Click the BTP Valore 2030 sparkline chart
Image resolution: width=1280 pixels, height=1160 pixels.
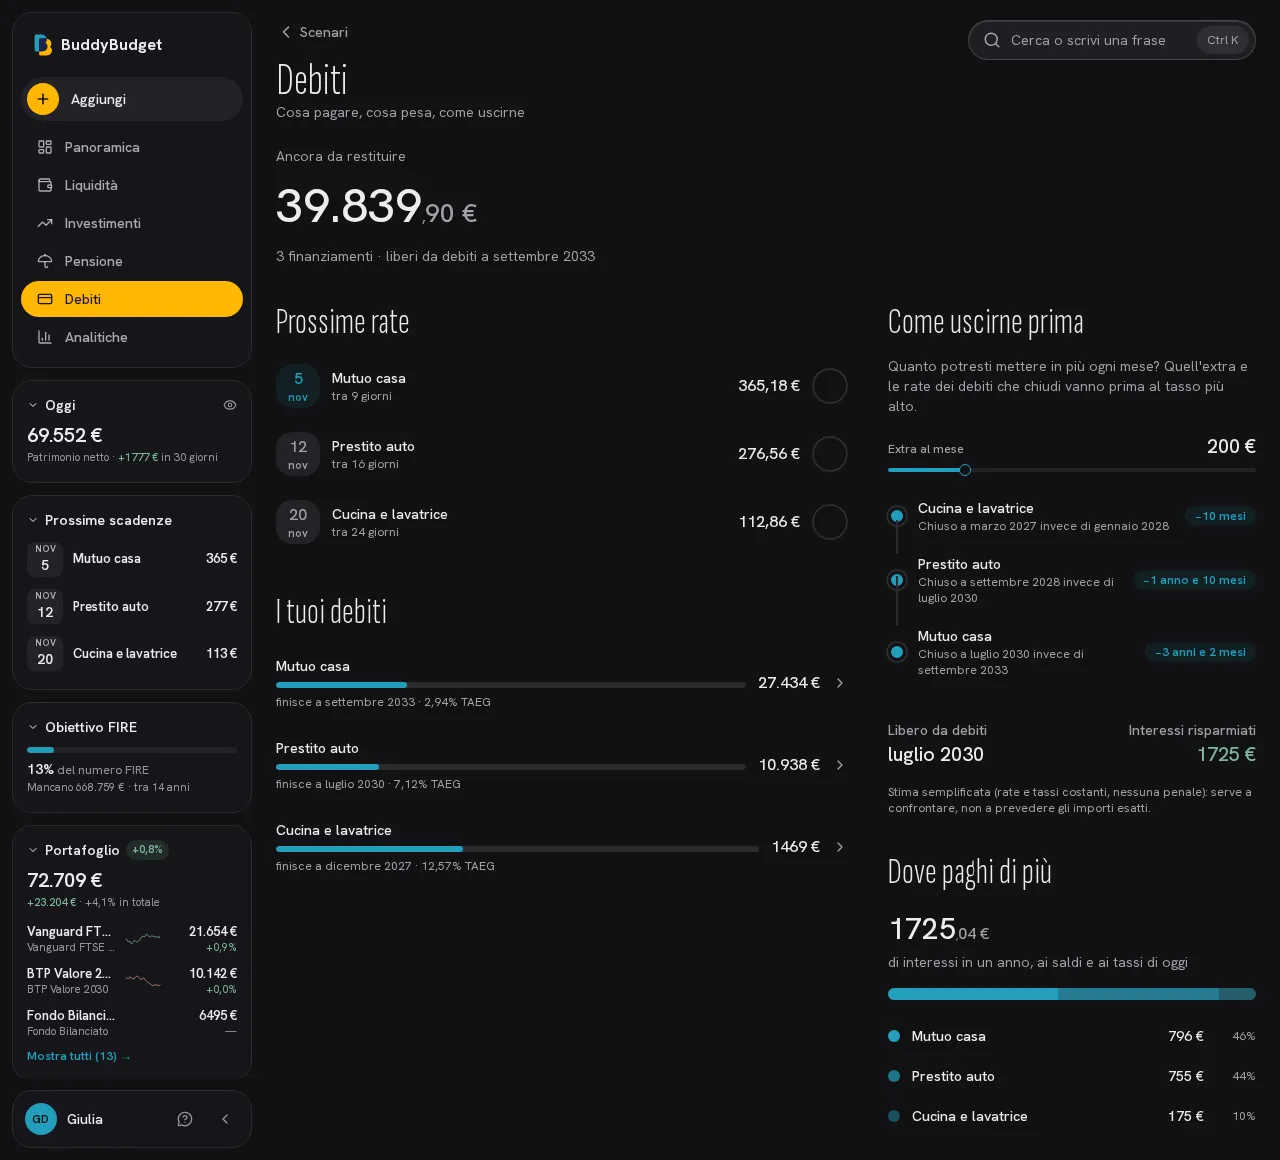(x=144, y=980)
